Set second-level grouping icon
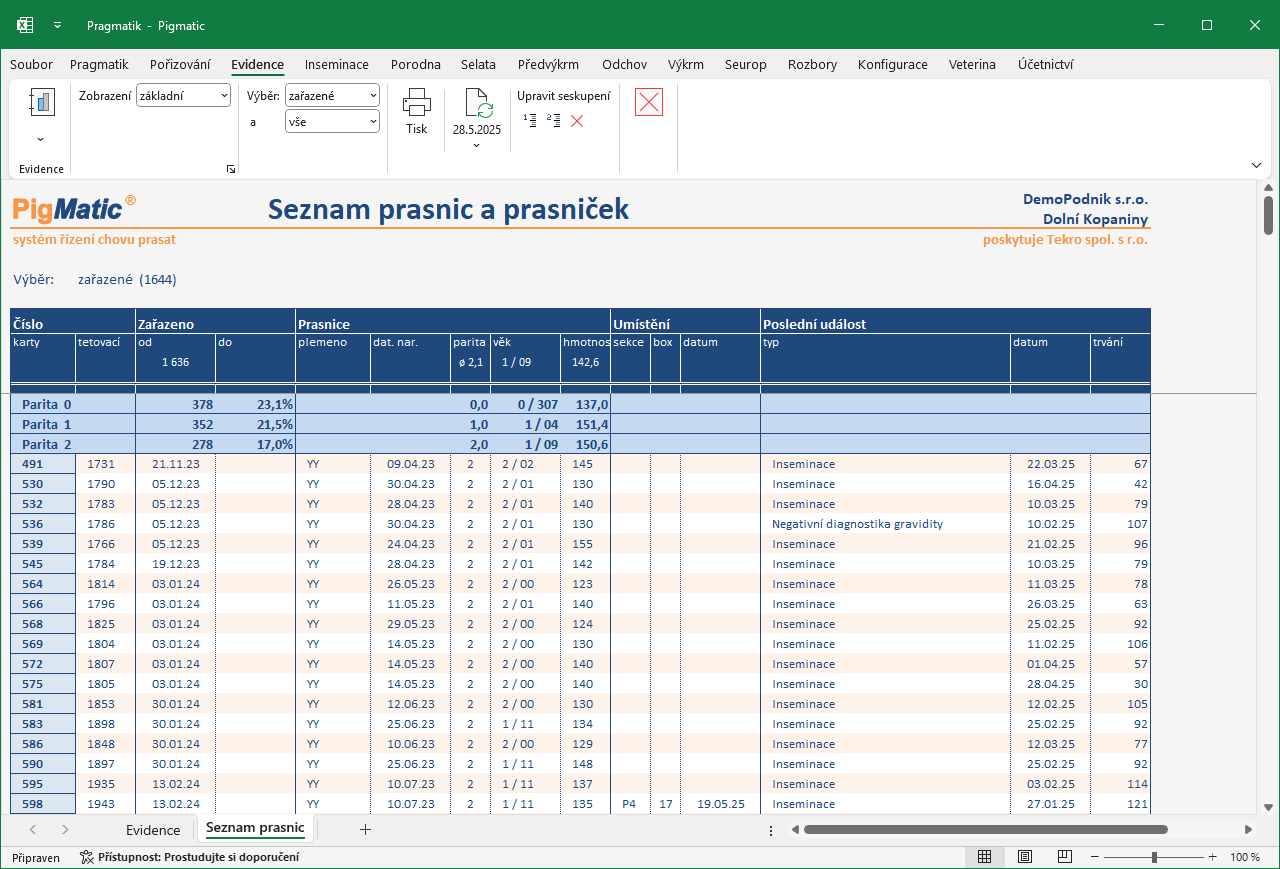Viewport: 1280px width, 869px height. point(554,120)
